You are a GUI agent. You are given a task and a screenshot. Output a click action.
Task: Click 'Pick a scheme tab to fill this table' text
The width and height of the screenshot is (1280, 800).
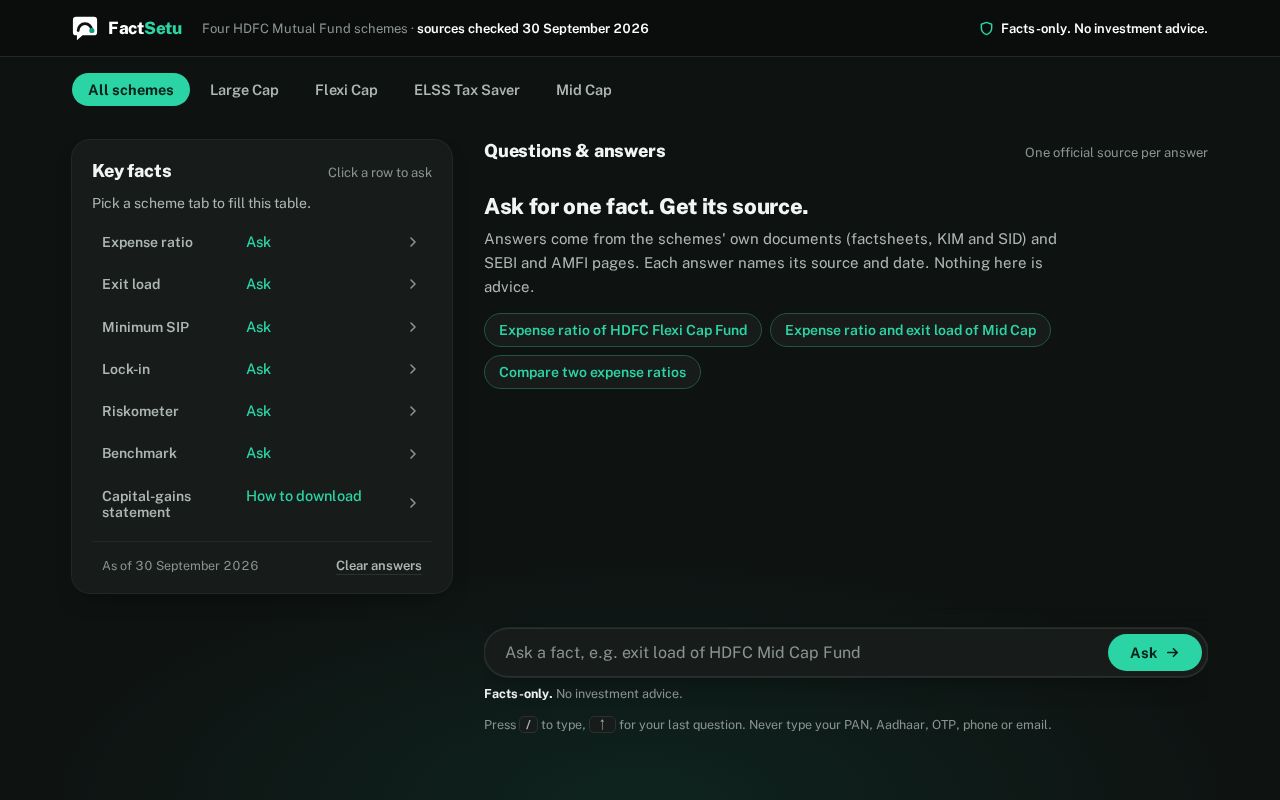pyautogui.click(x=201, y=203)
